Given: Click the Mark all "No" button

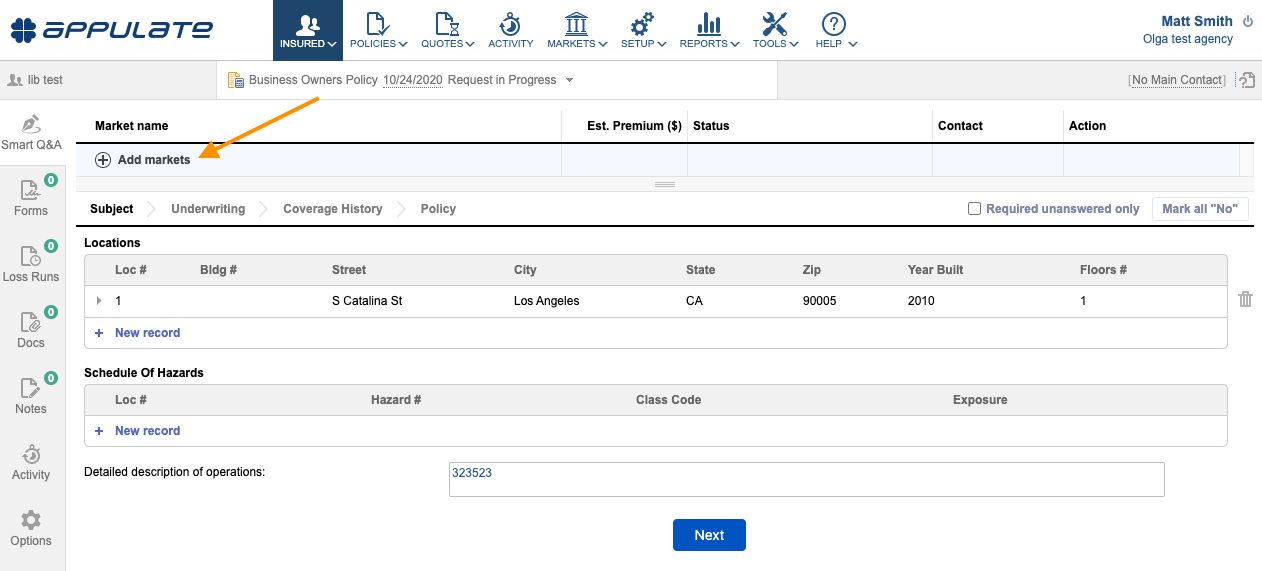Looking at the screenshot, I should coord(1200,209).
